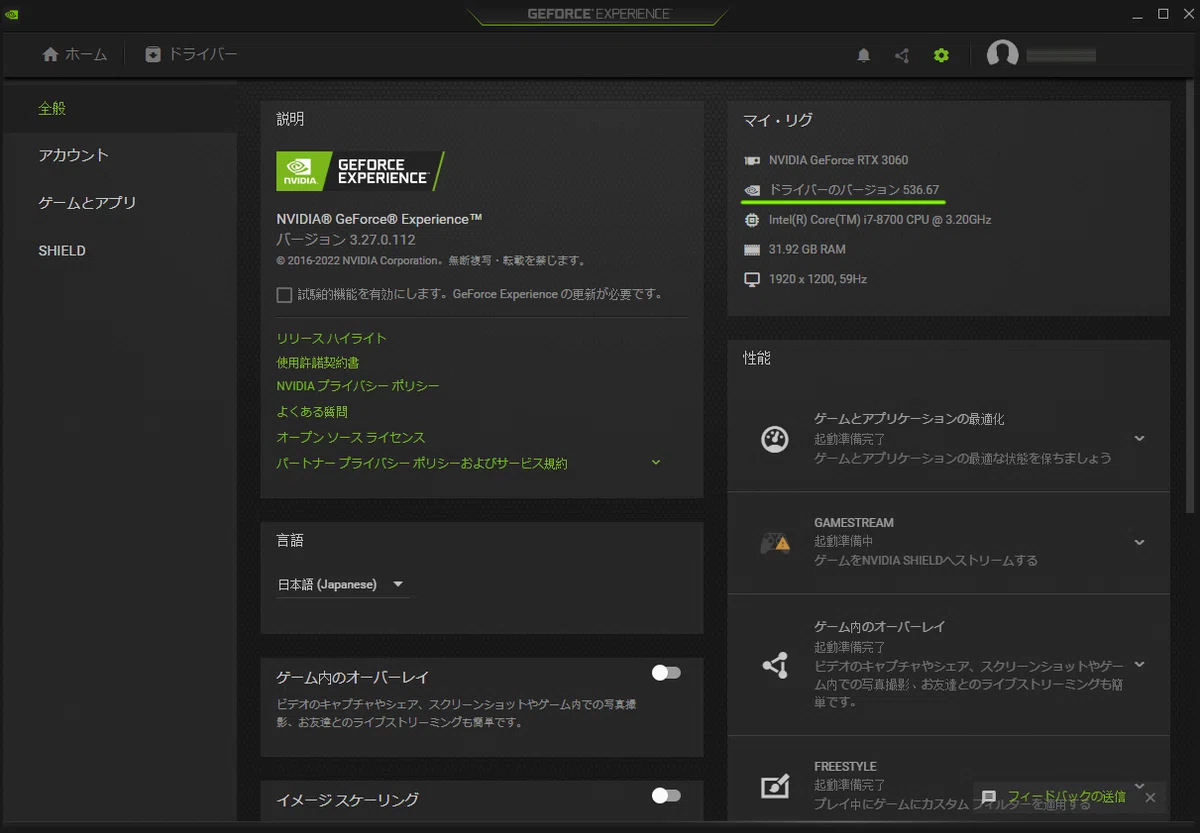Image resolution: width=1200 pixels, height=833 pixels.
Task: Click the FREESTYLE filter icon
Action: pyautogui.click(x=775, y=787)
